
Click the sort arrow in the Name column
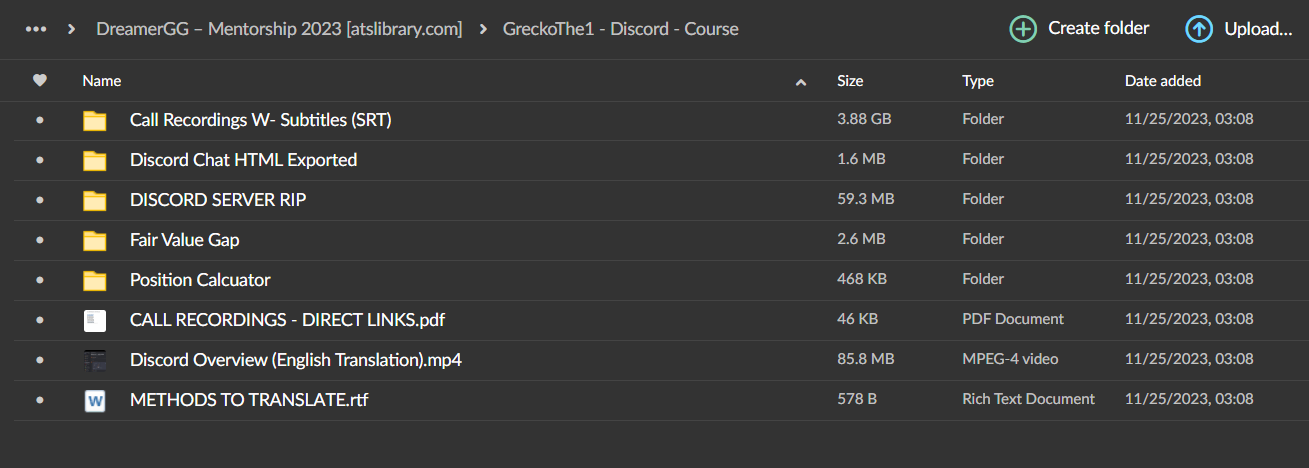point(800,82)
